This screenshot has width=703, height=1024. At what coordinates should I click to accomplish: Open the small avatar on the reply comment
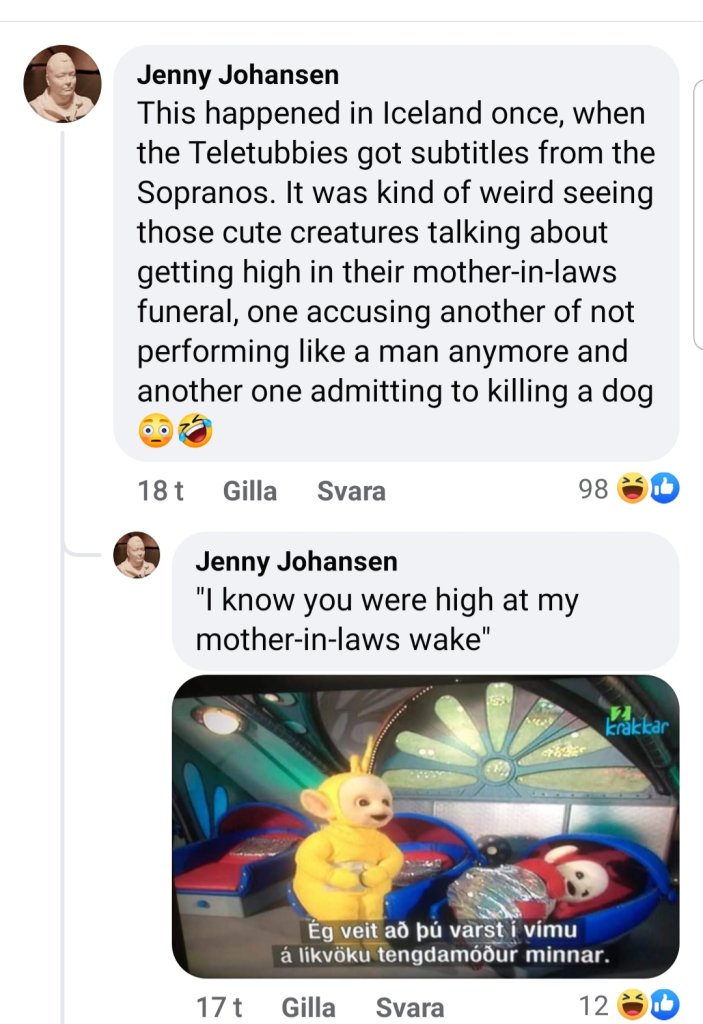(x=137, y=555)
